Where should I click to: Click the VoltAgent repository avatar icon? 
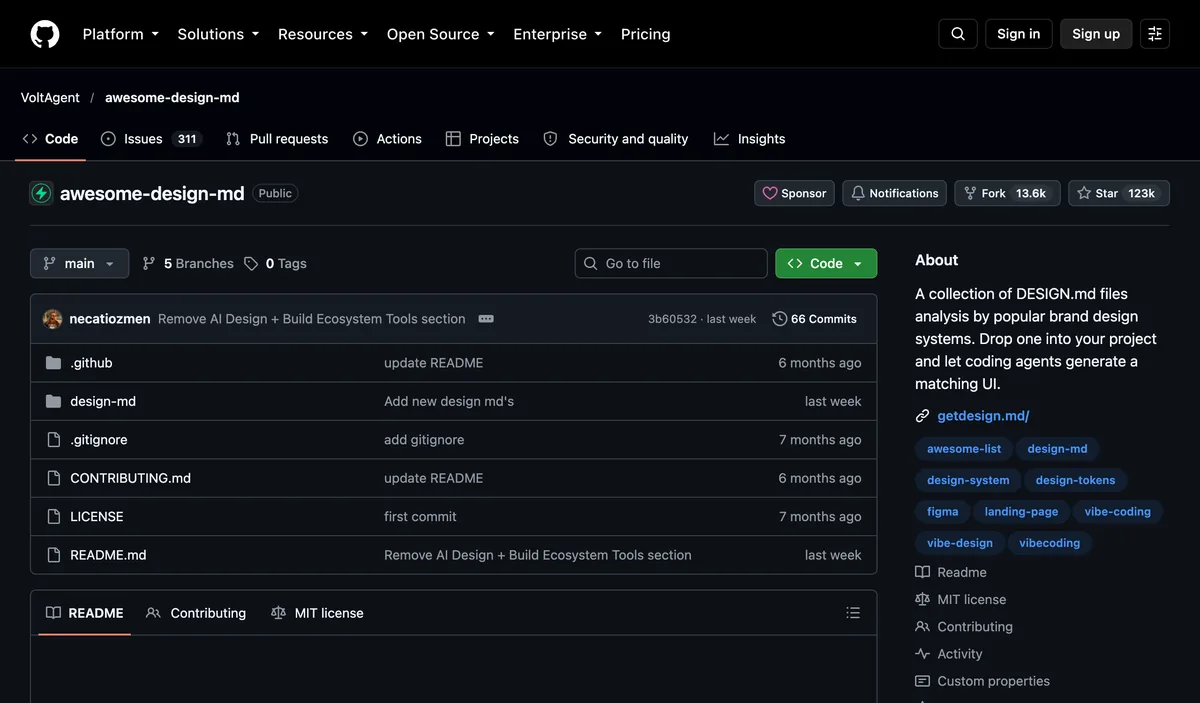click(41, 193)
